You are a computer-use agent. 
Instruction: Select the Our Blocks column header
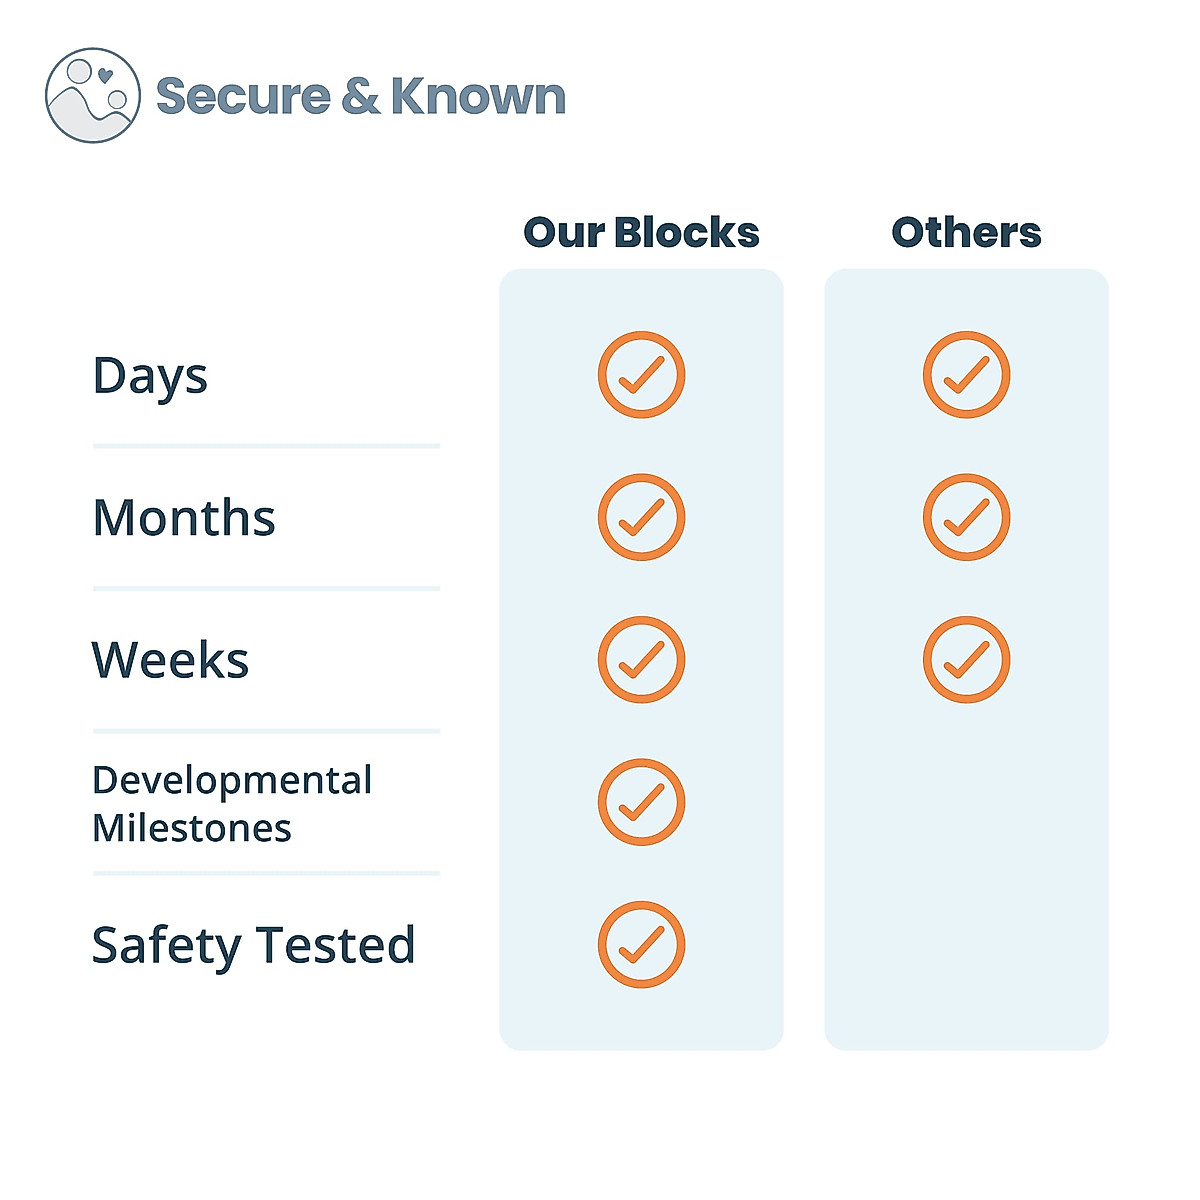[x=641, y=232]
